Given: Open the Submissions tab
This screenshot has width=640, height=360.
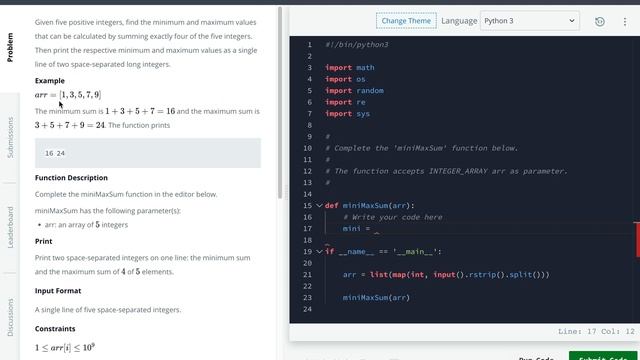Looking at the screenshot, I should 10,138.
